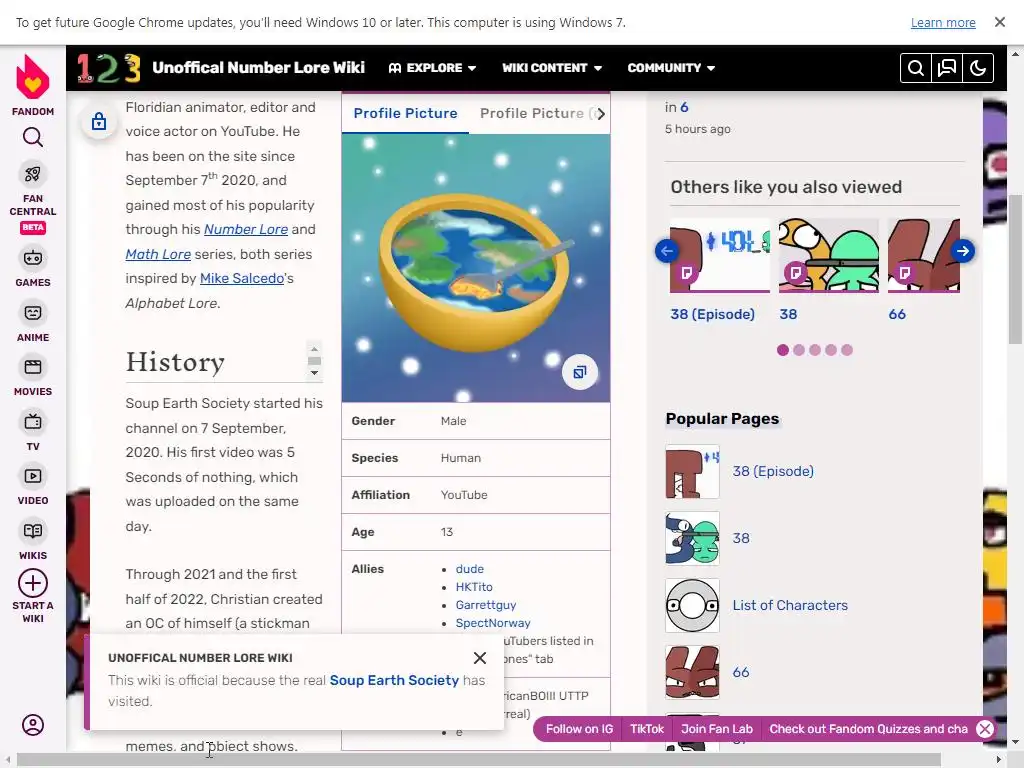Open the ally link dude
1024x768 pixels.
point(470,569)
